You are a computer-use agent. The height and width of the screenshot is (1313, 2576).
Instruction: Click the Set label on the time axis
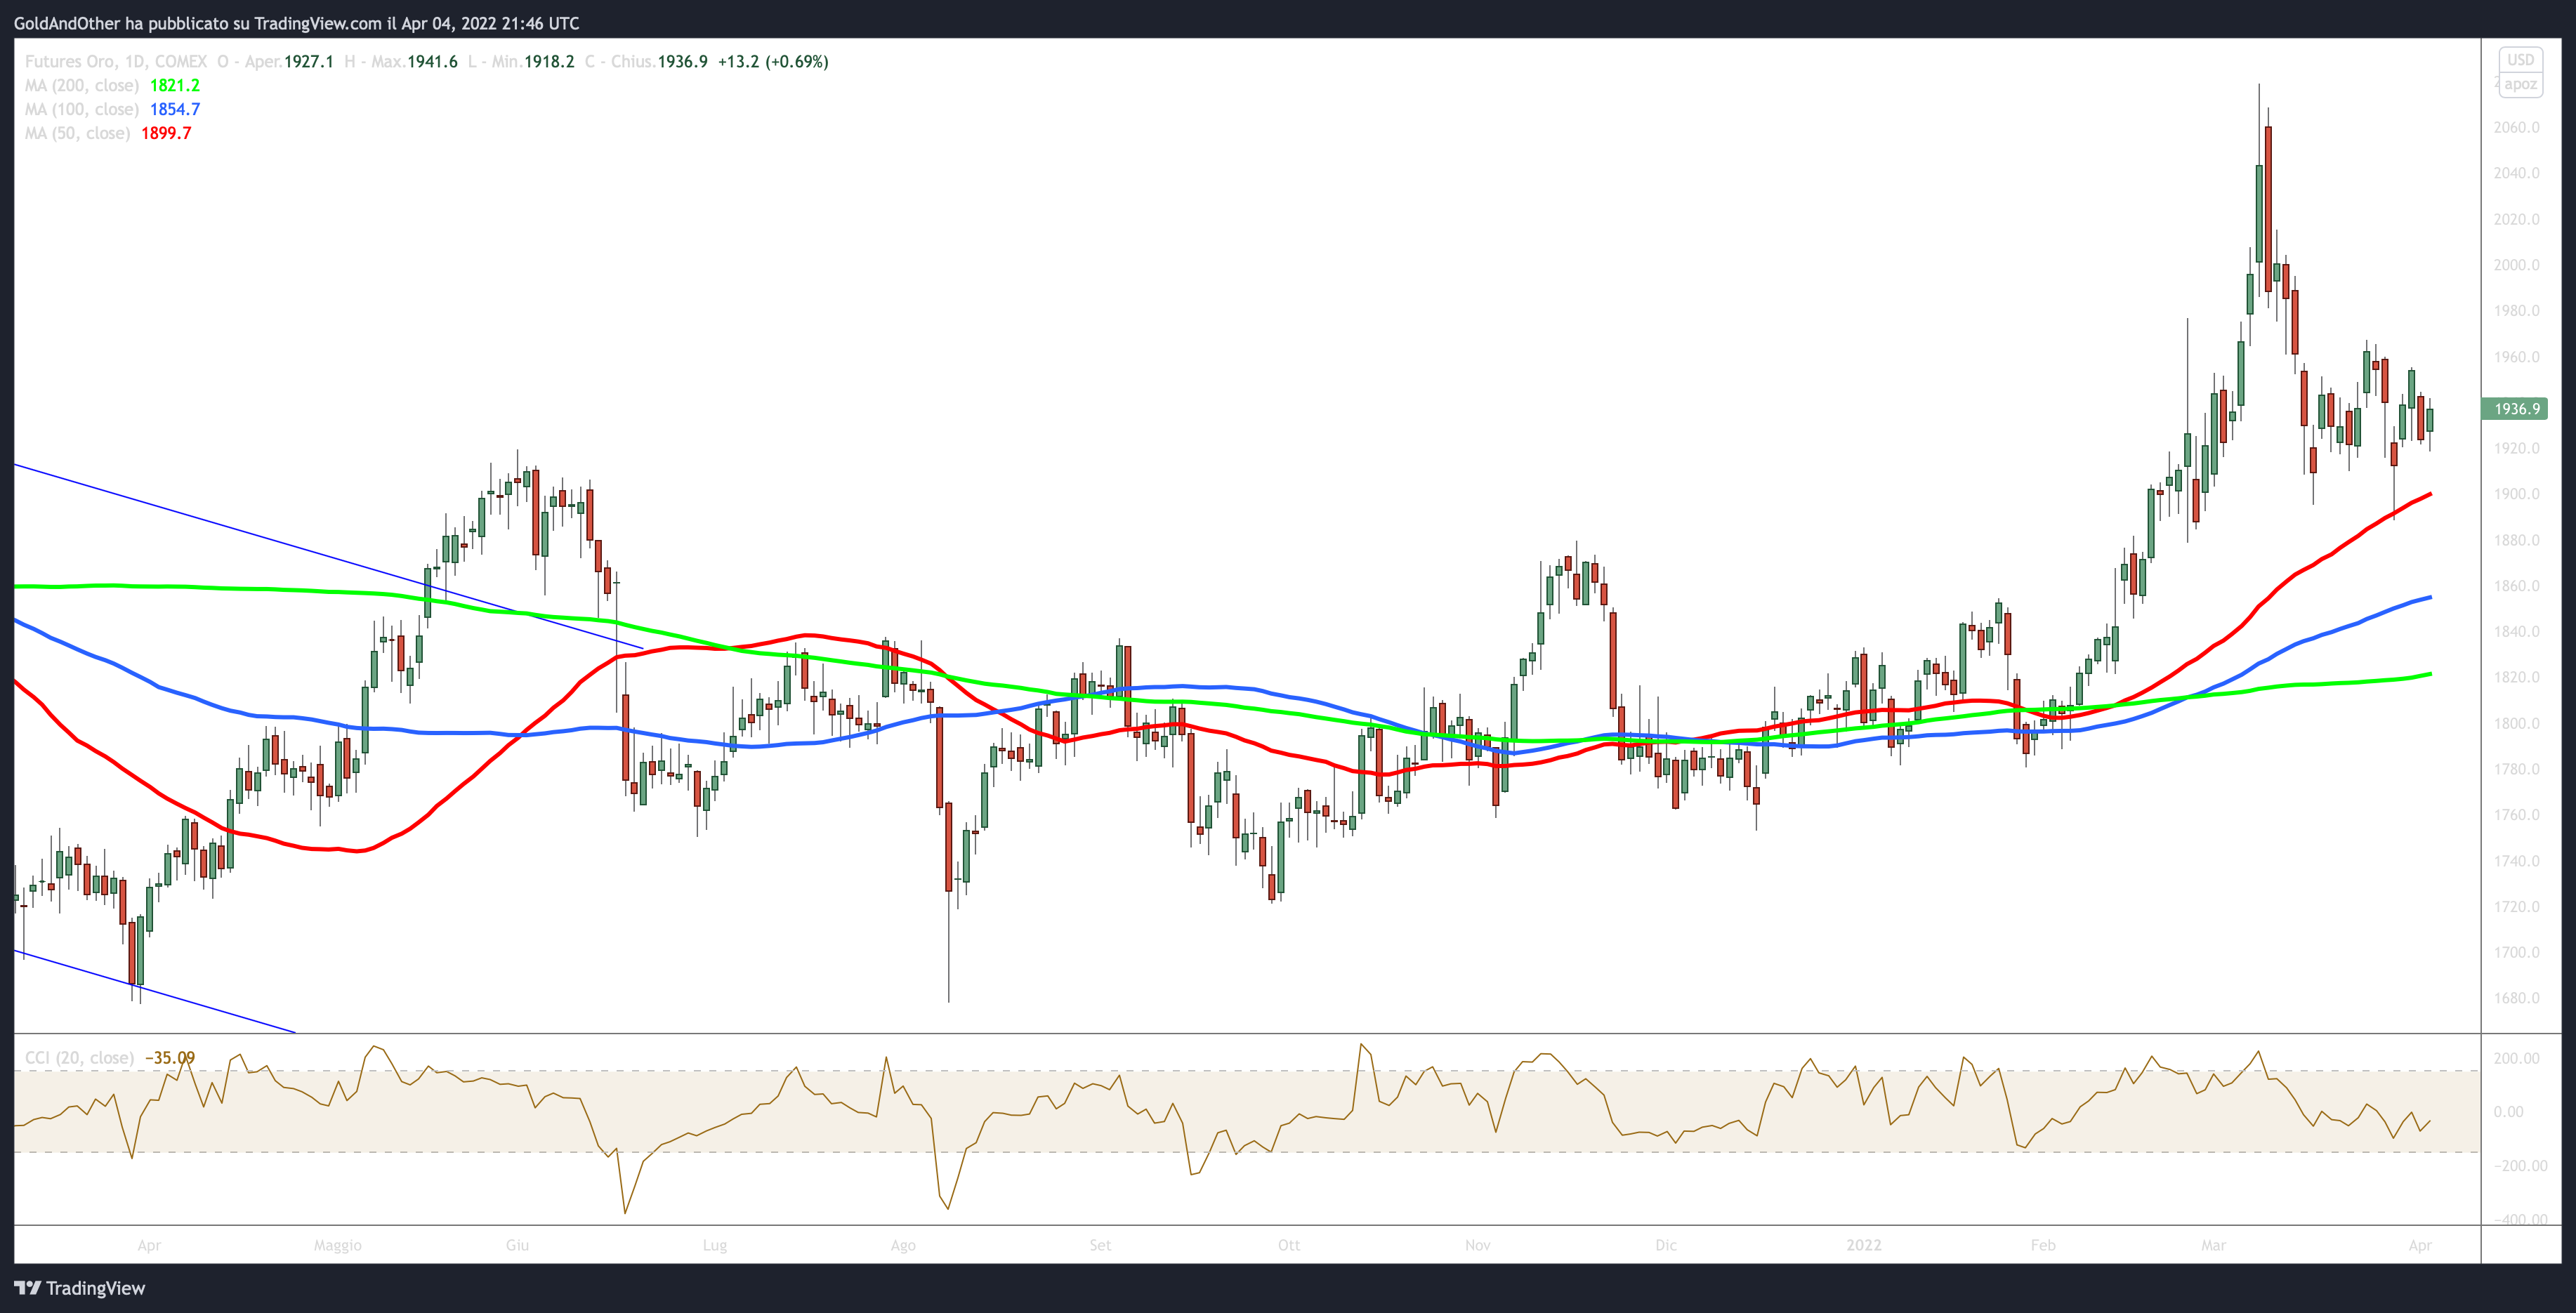tap(1100, 1245)
